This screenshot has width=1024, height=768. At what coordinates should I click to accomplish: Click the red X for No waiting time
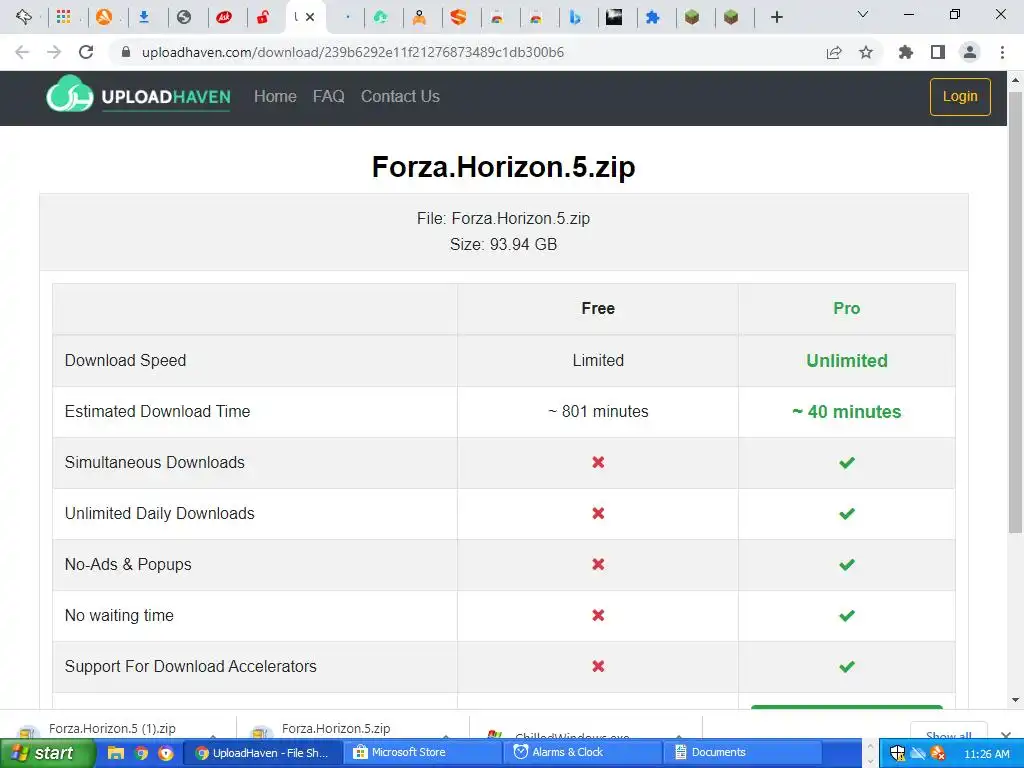[598, 615]
